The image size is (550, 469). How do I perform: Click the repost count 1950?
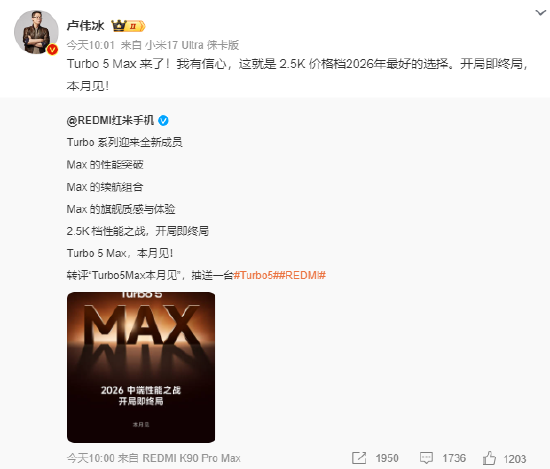pos(387,458)
